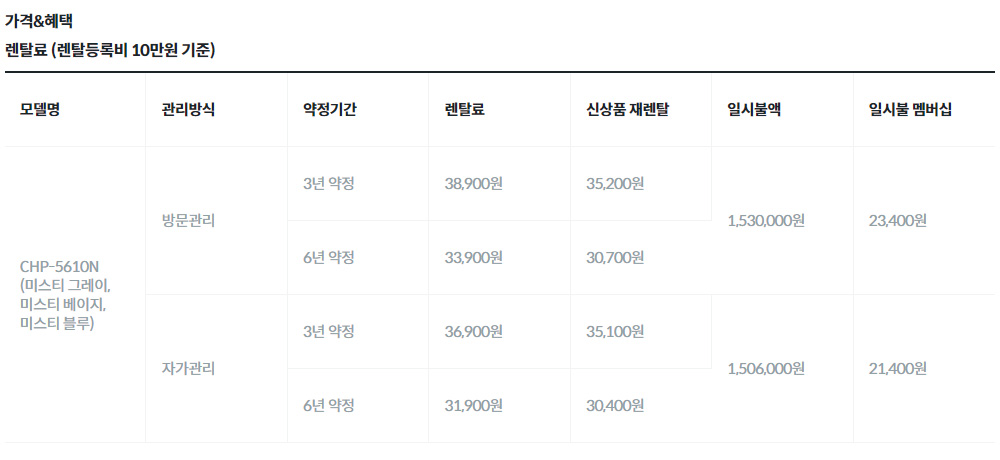Click the 가격&혜택 heading
Viewport: 1000px width, 460px height.
click(38, 21)
